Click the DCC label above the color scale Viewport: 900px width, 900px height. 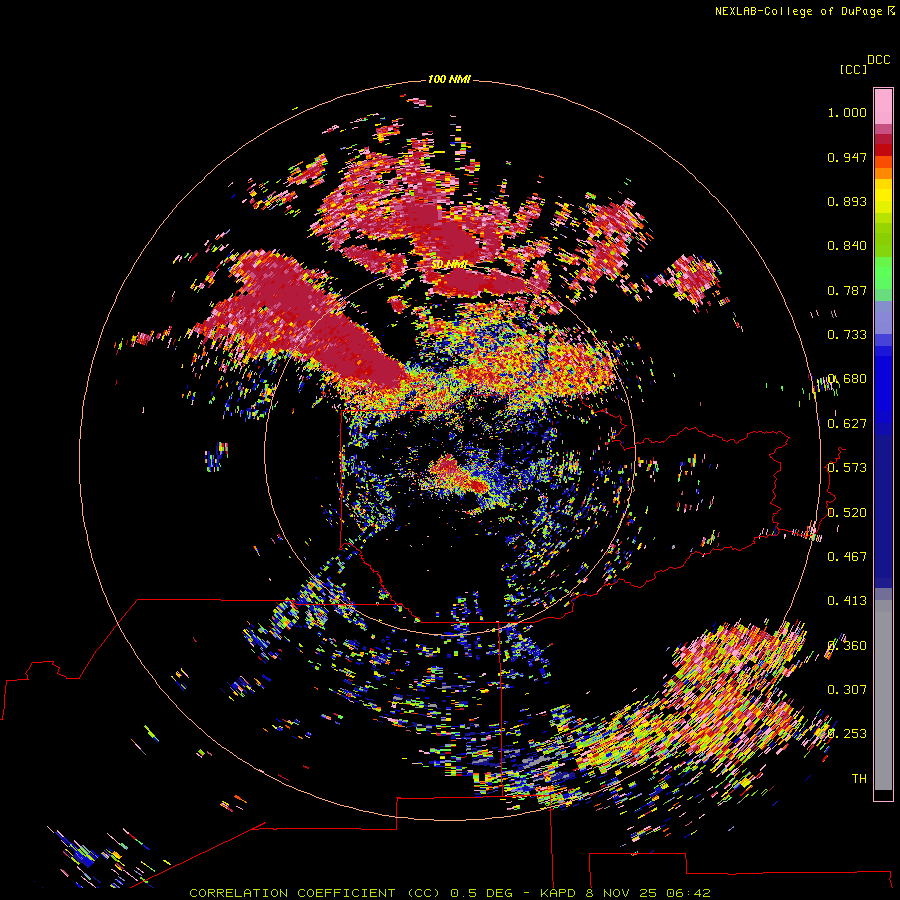[x=878, y=60]
